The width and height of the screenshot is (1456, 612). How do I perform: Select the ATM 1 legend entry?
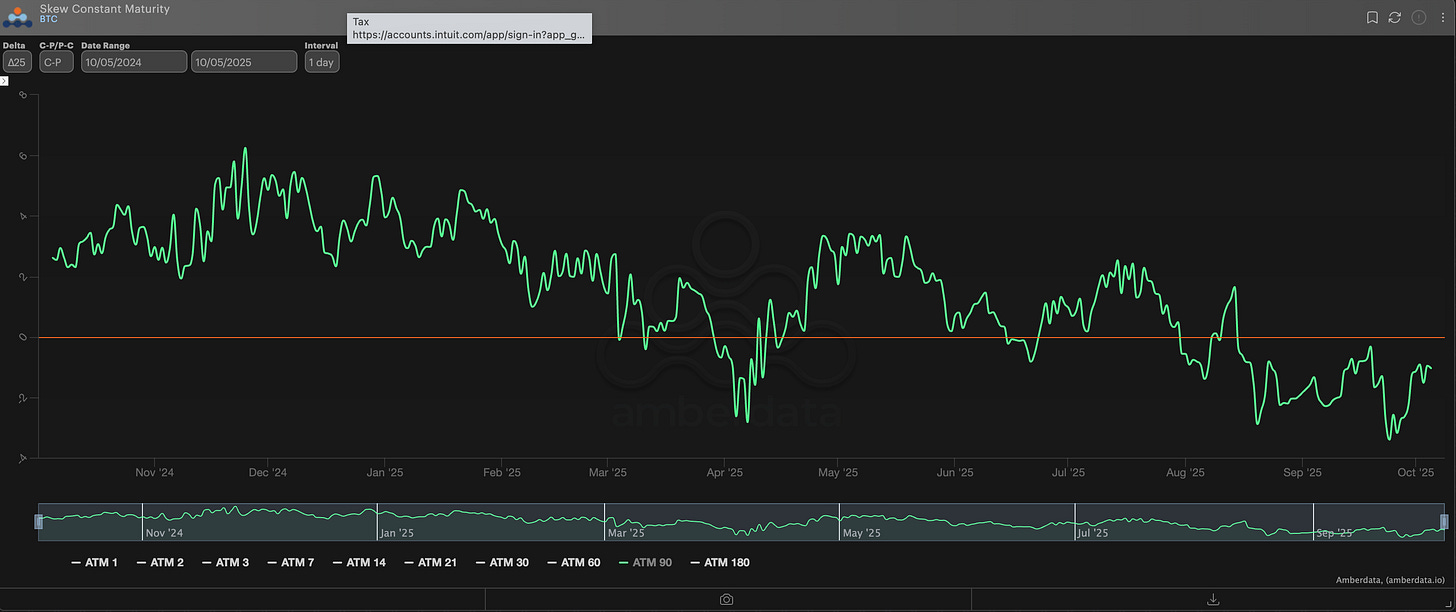coord(94,563)
